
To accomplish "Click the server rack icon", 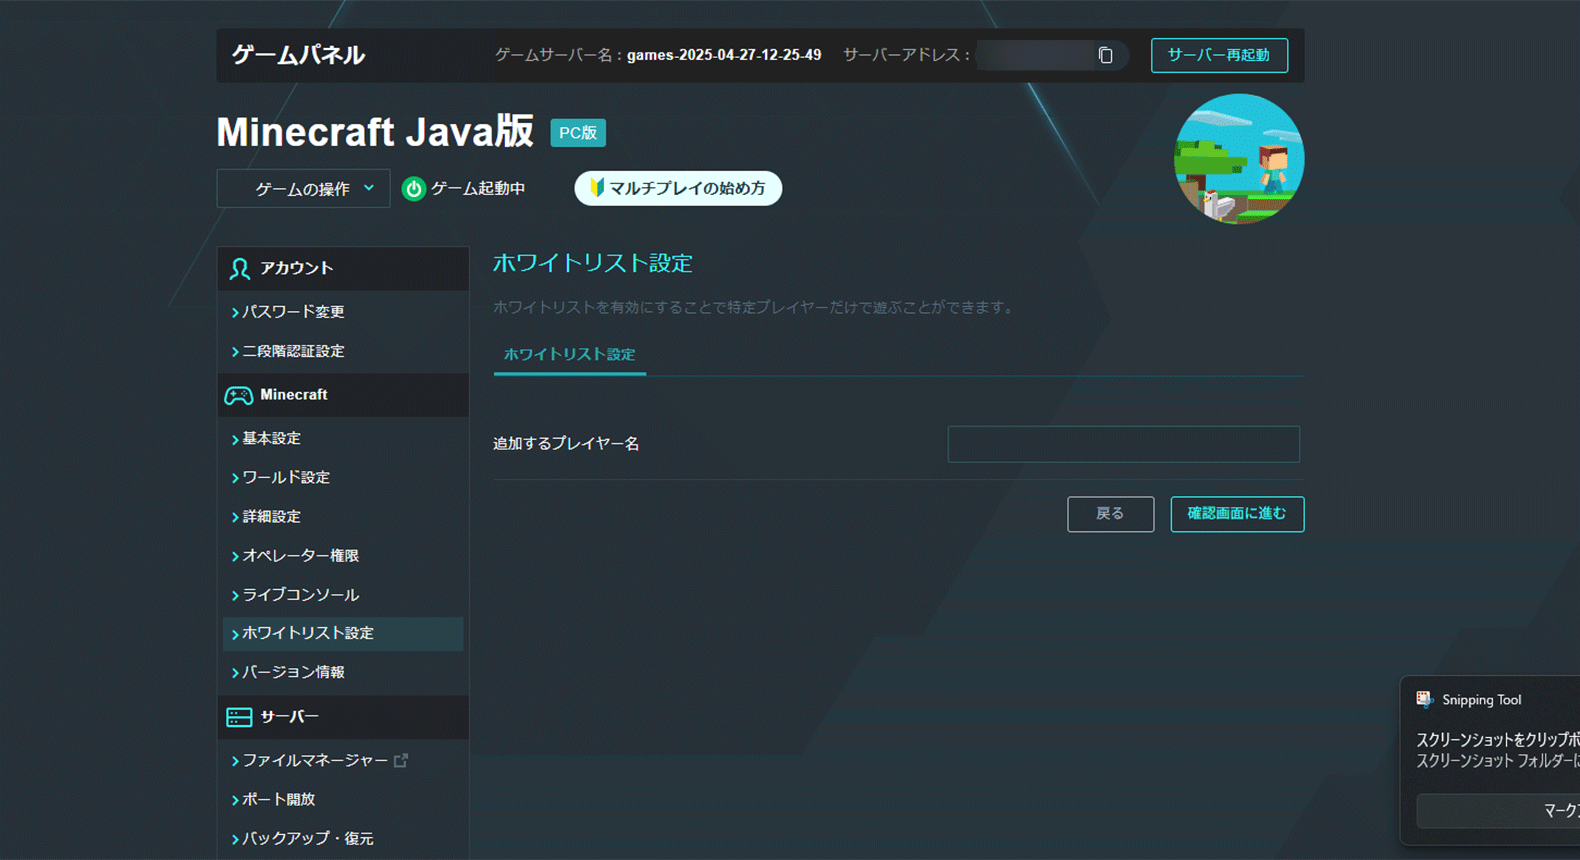I will tap(239, 717).
